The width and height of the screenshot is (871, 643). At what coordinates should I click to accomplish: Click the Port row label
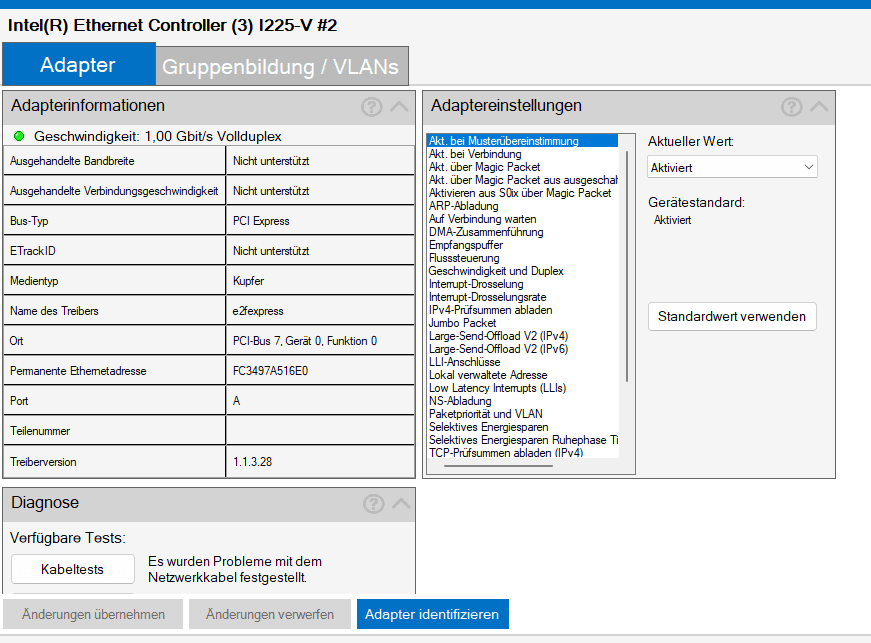(x=19, y=401)
